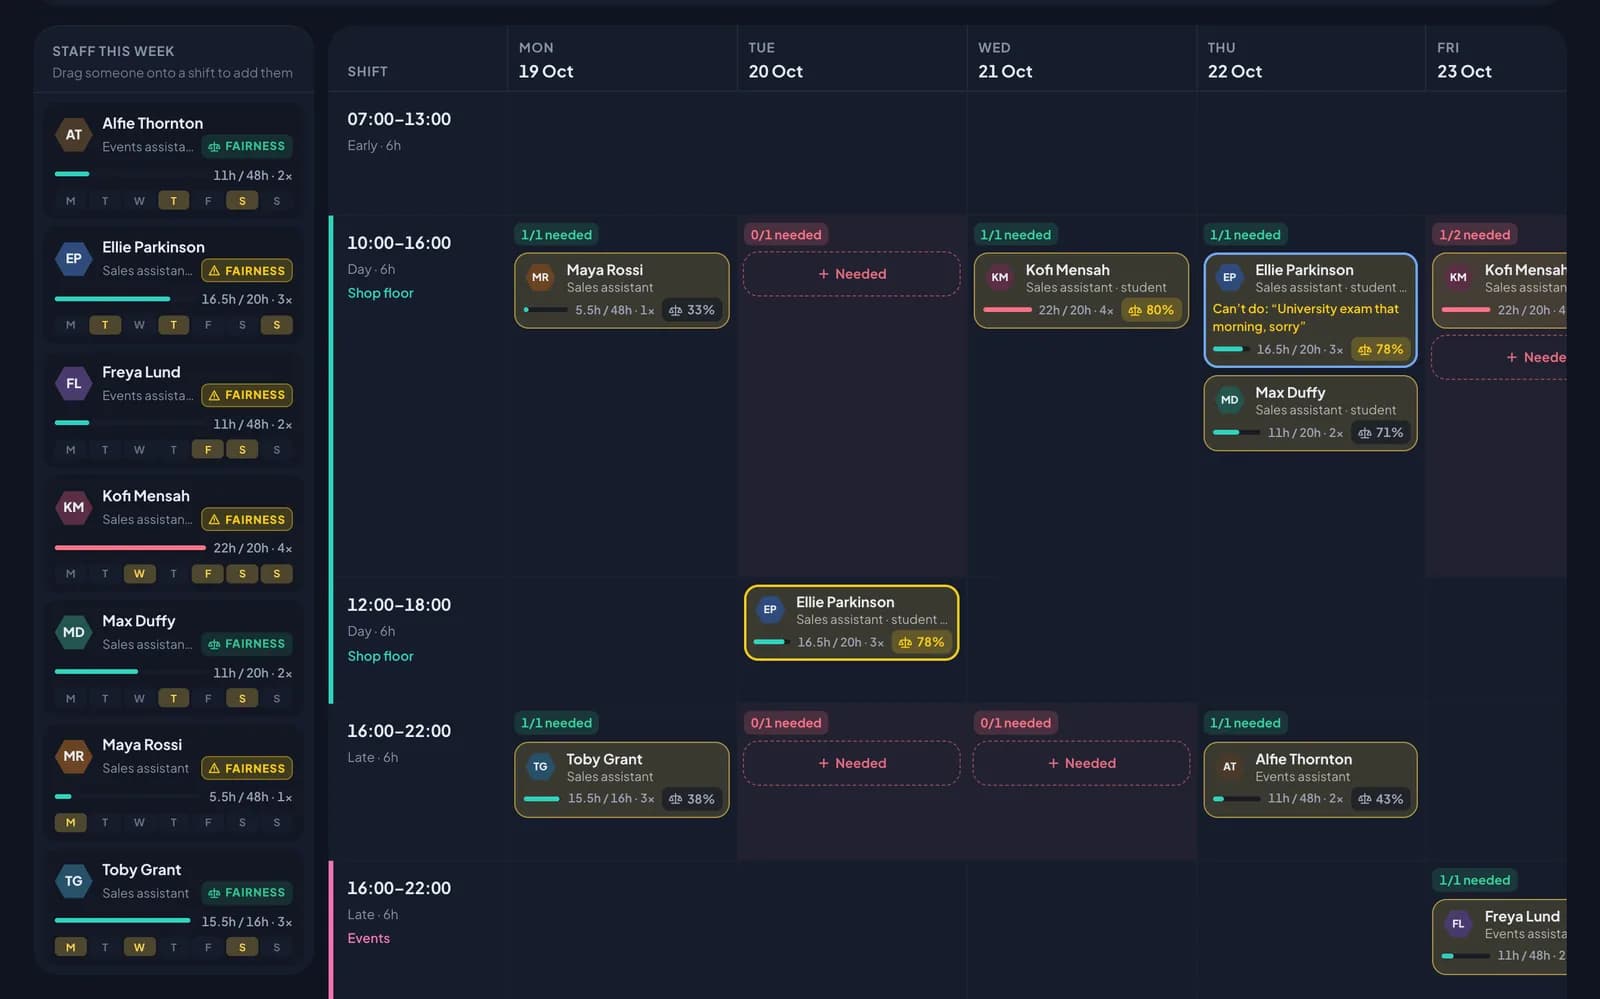Select Ellie Parkinson's EP avatar in staff list
This screenshot has height=999, width=1600.
74,259
